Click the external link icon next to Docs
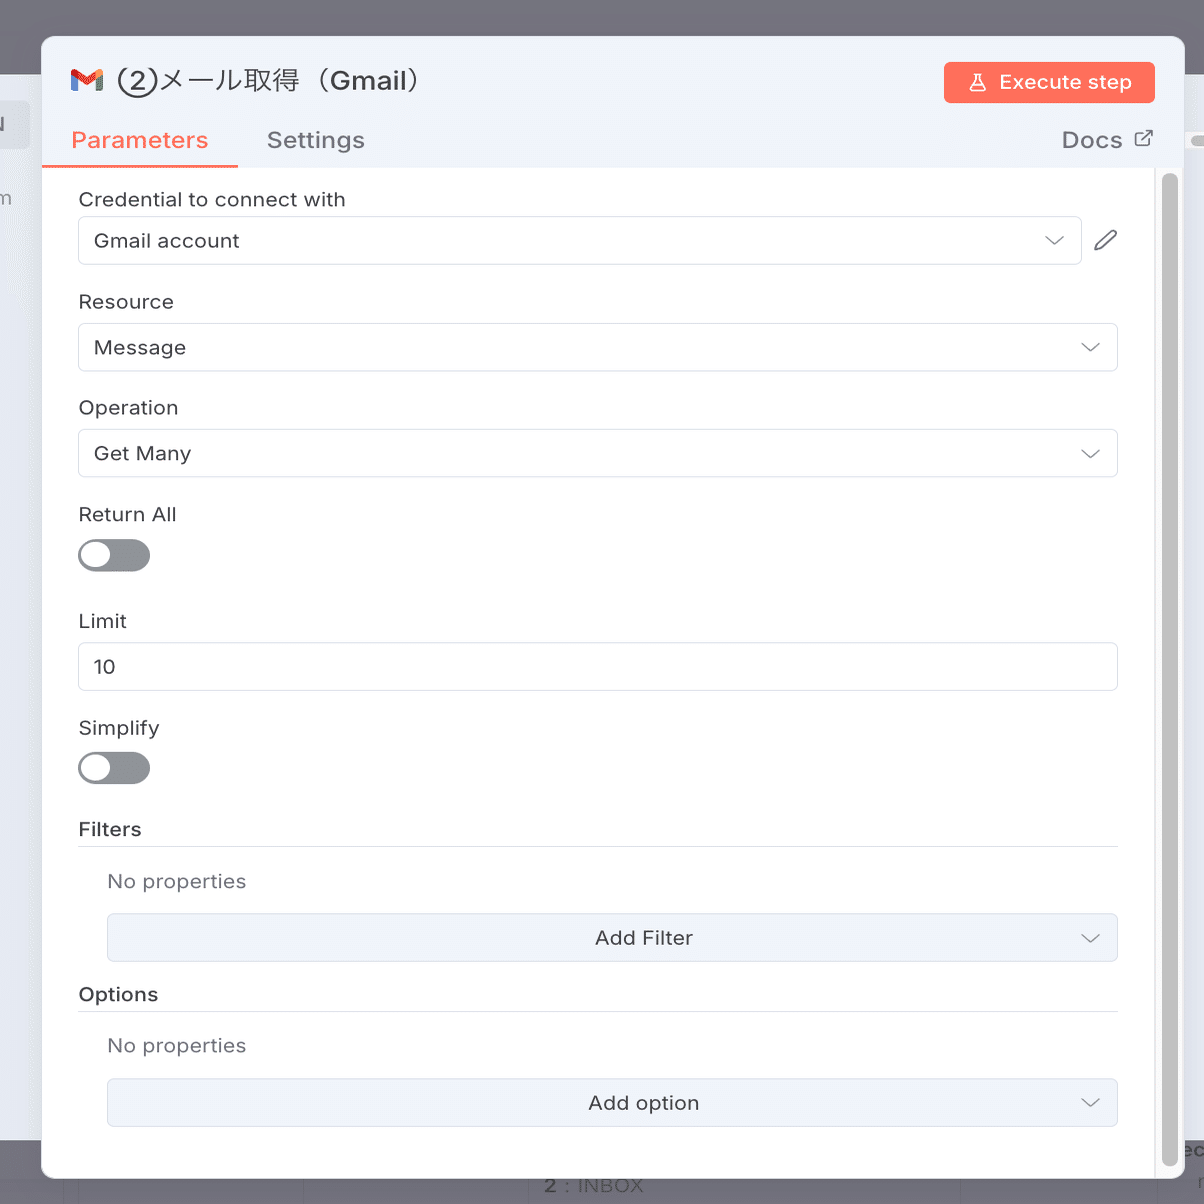The height and width of the screenshot is (1204, 1204). pyautogui.click(x=1144, y=138)
